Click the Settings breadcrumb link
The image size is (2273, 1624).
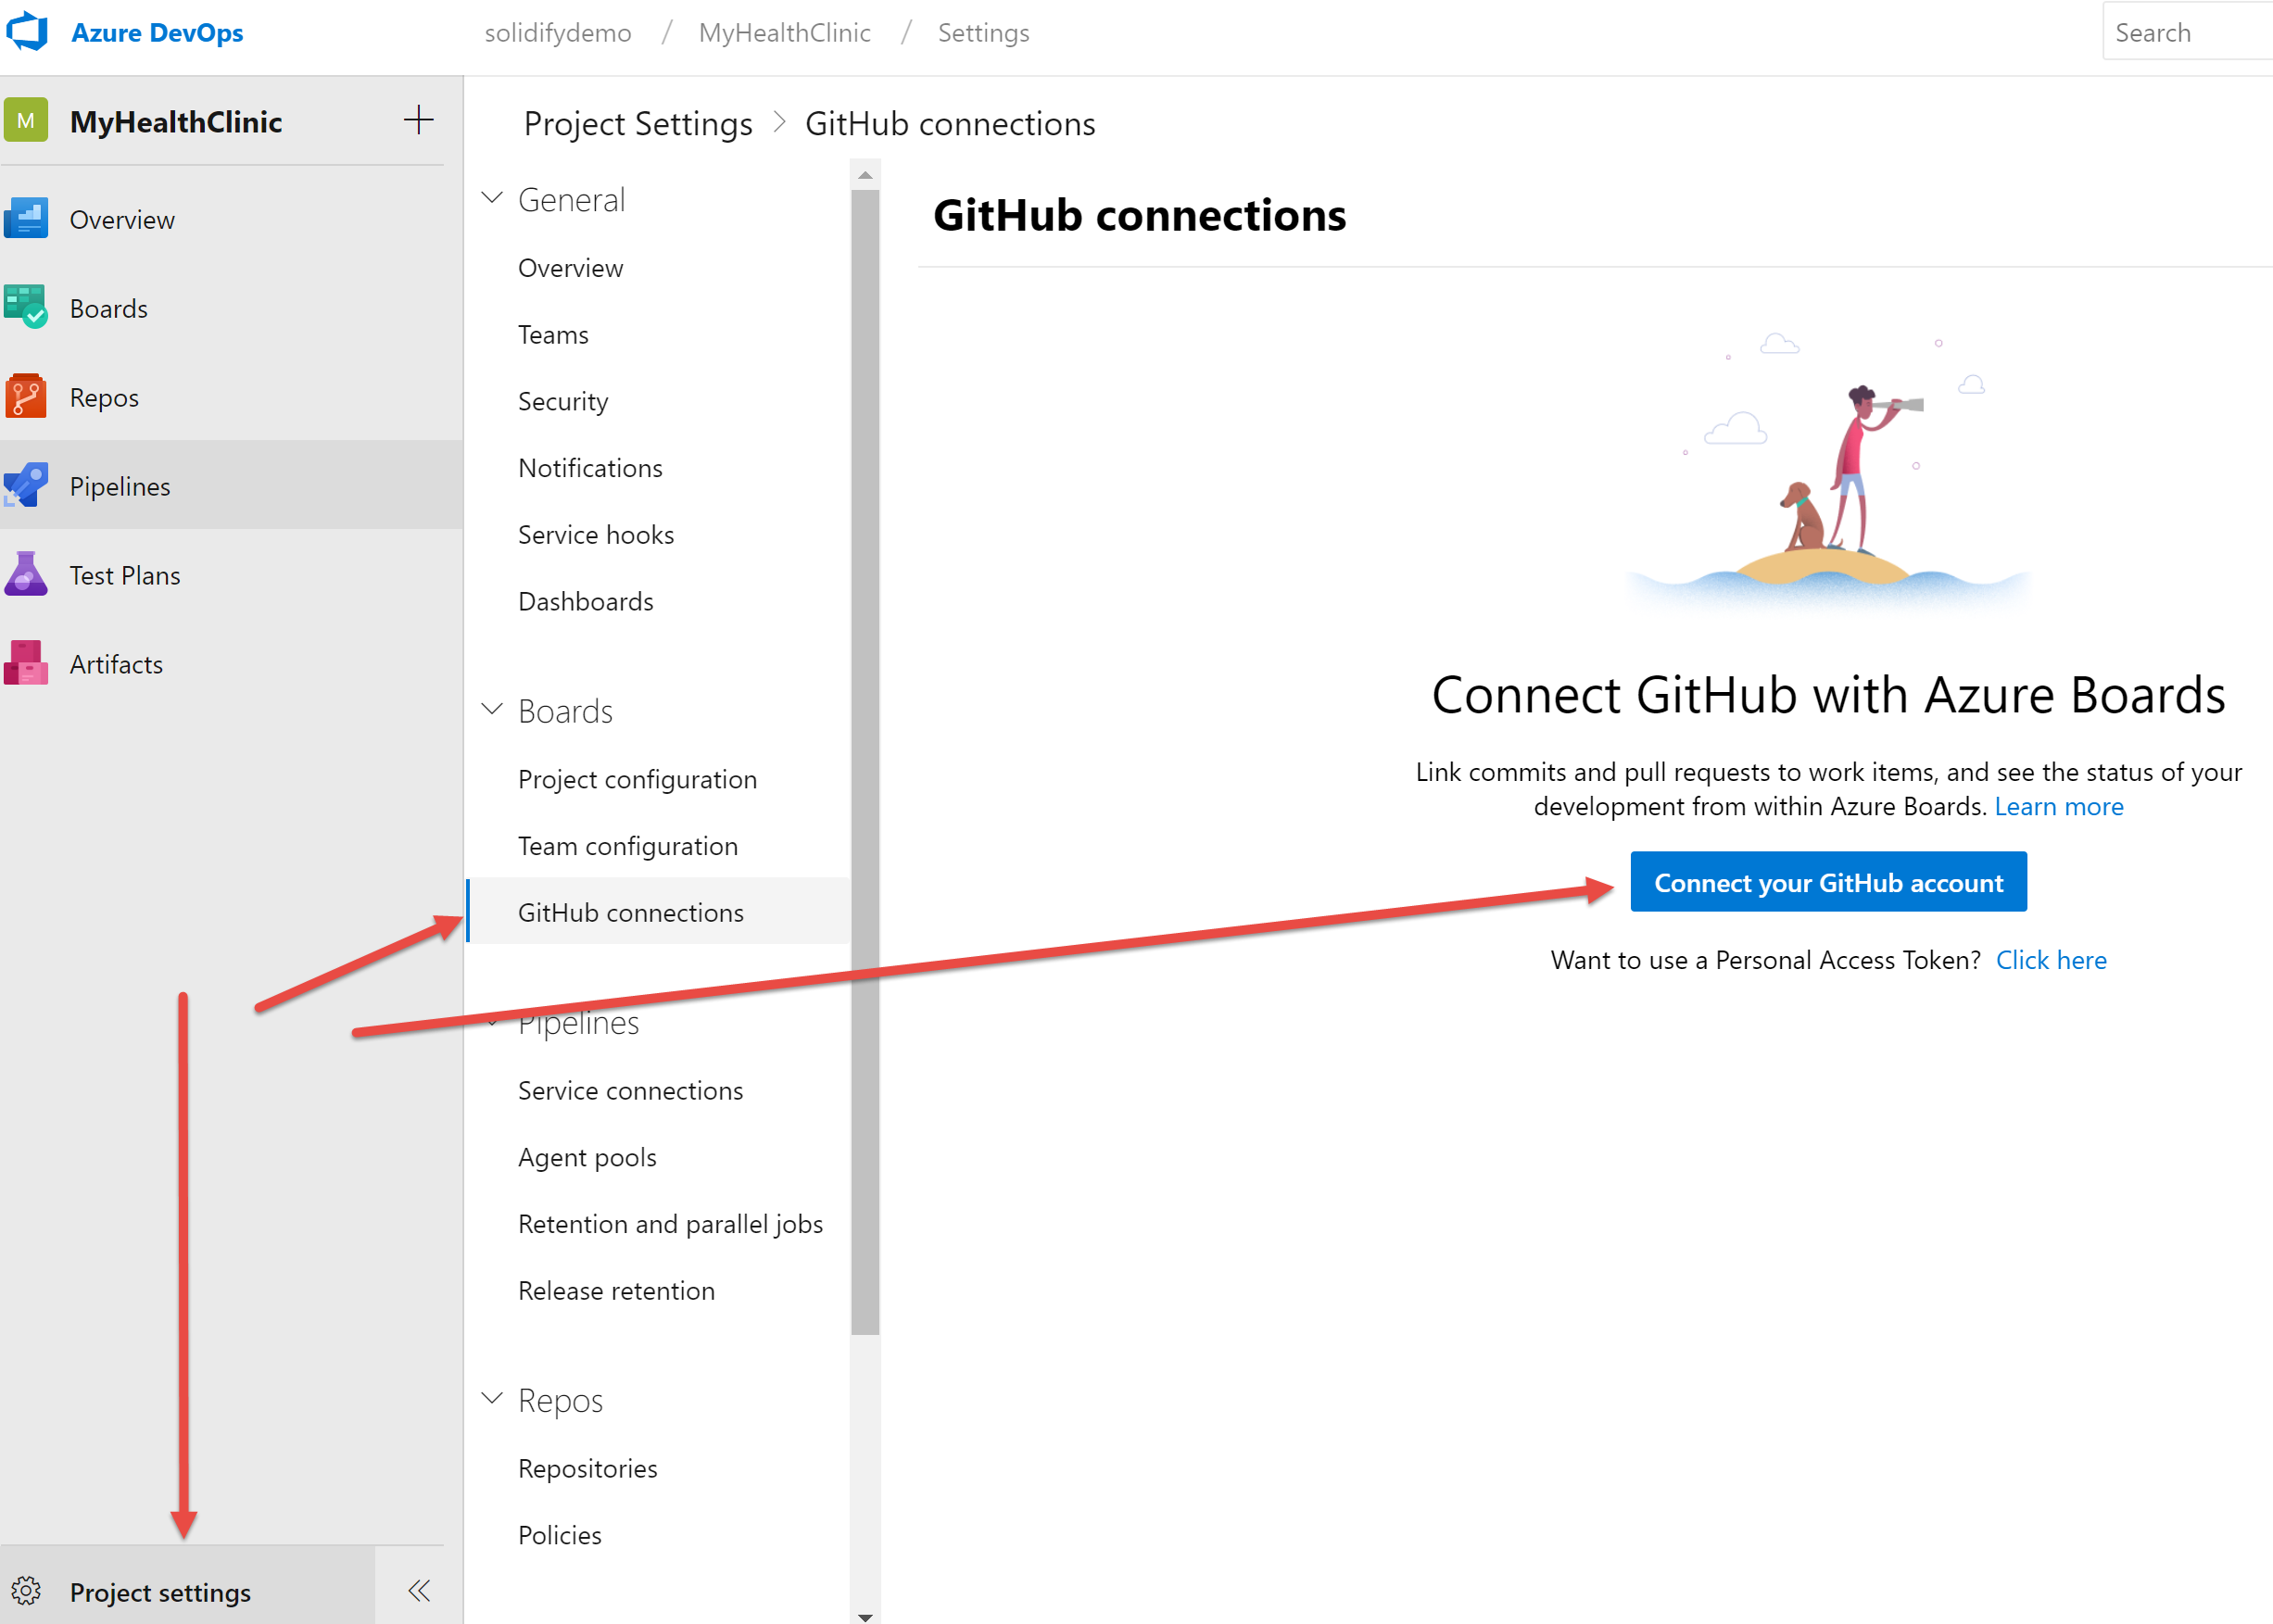tap(983, 33)
